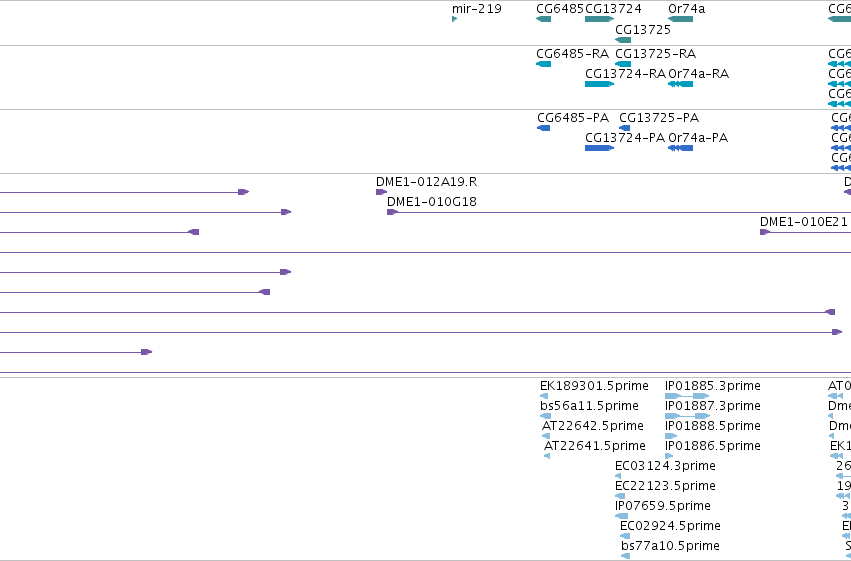
Task: Click the CG13725-PA label
Action: [x=659, y=118]
